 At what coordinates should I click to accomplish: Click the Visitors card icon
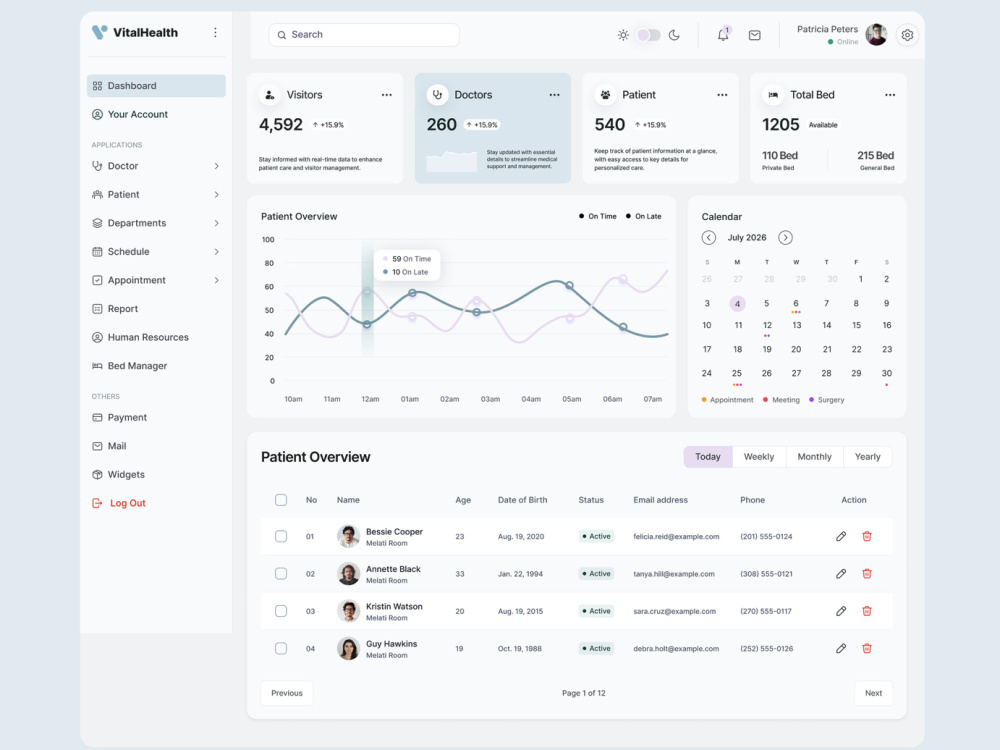[270, 95]
